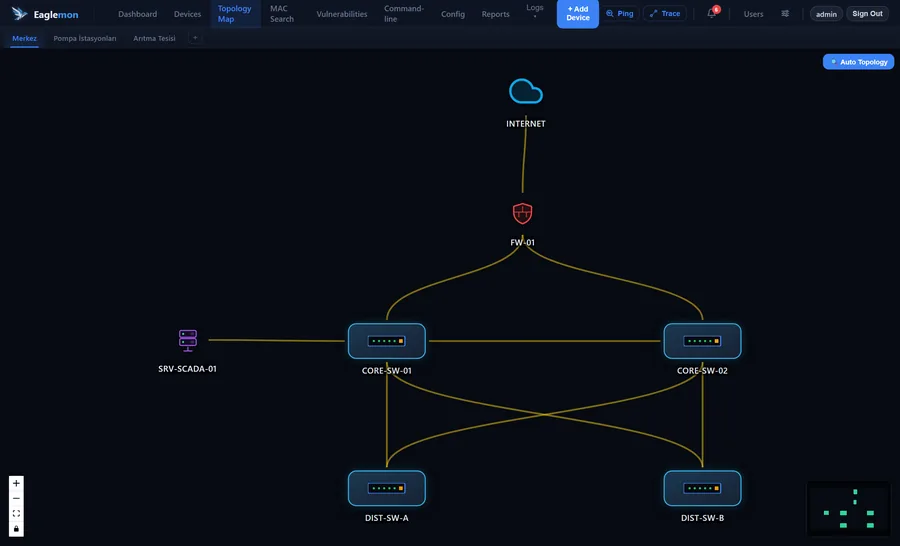Switch to the Arıtma Tesisi tab
The image size is (900, 546).
pos(154,38)
